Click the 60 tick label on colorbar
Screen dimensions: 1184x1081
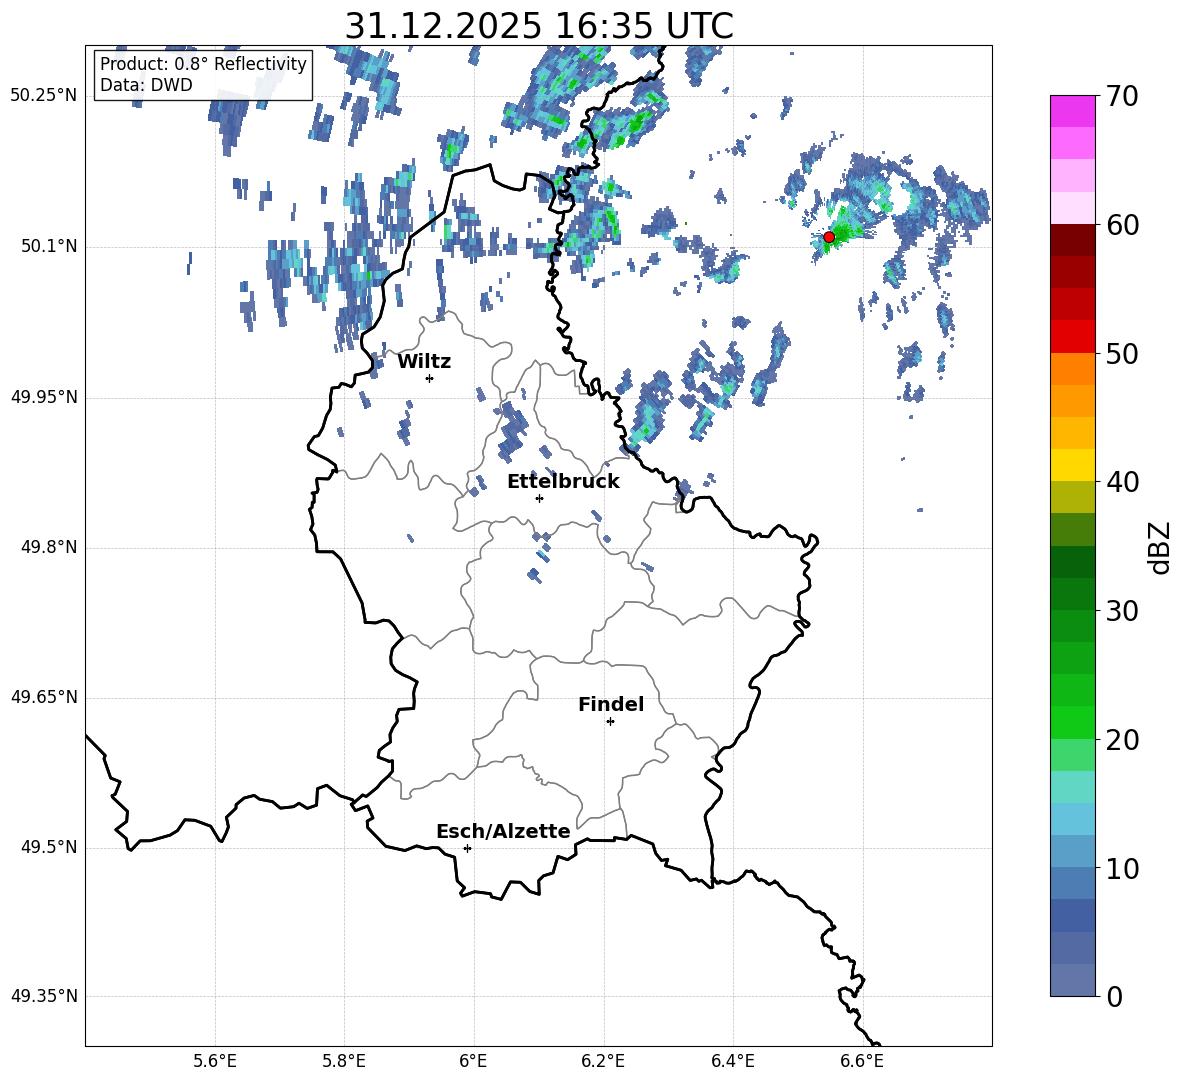(x=1122, y=225)
